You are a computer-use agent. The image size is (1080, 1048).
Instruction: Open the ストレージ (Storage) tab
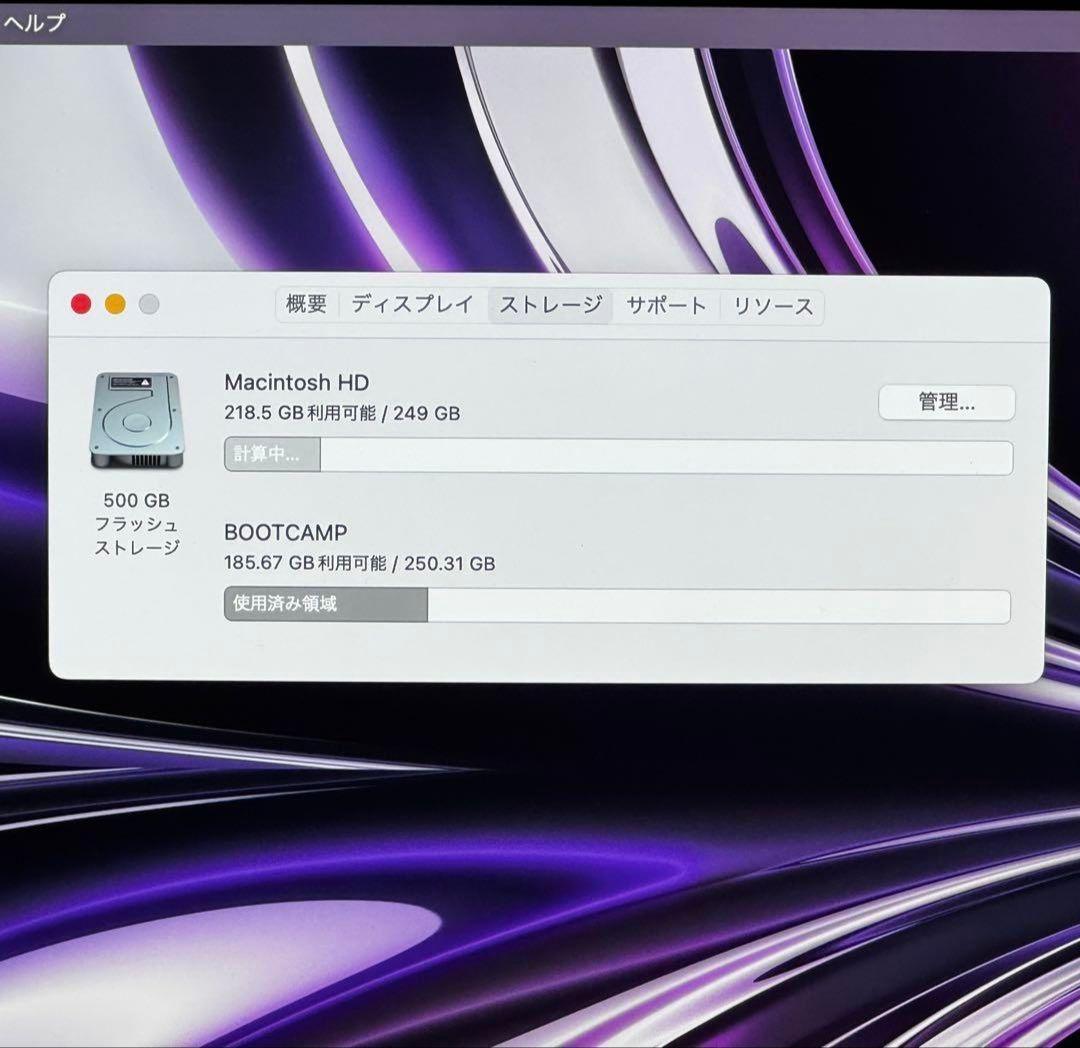[x=551, y=306]
